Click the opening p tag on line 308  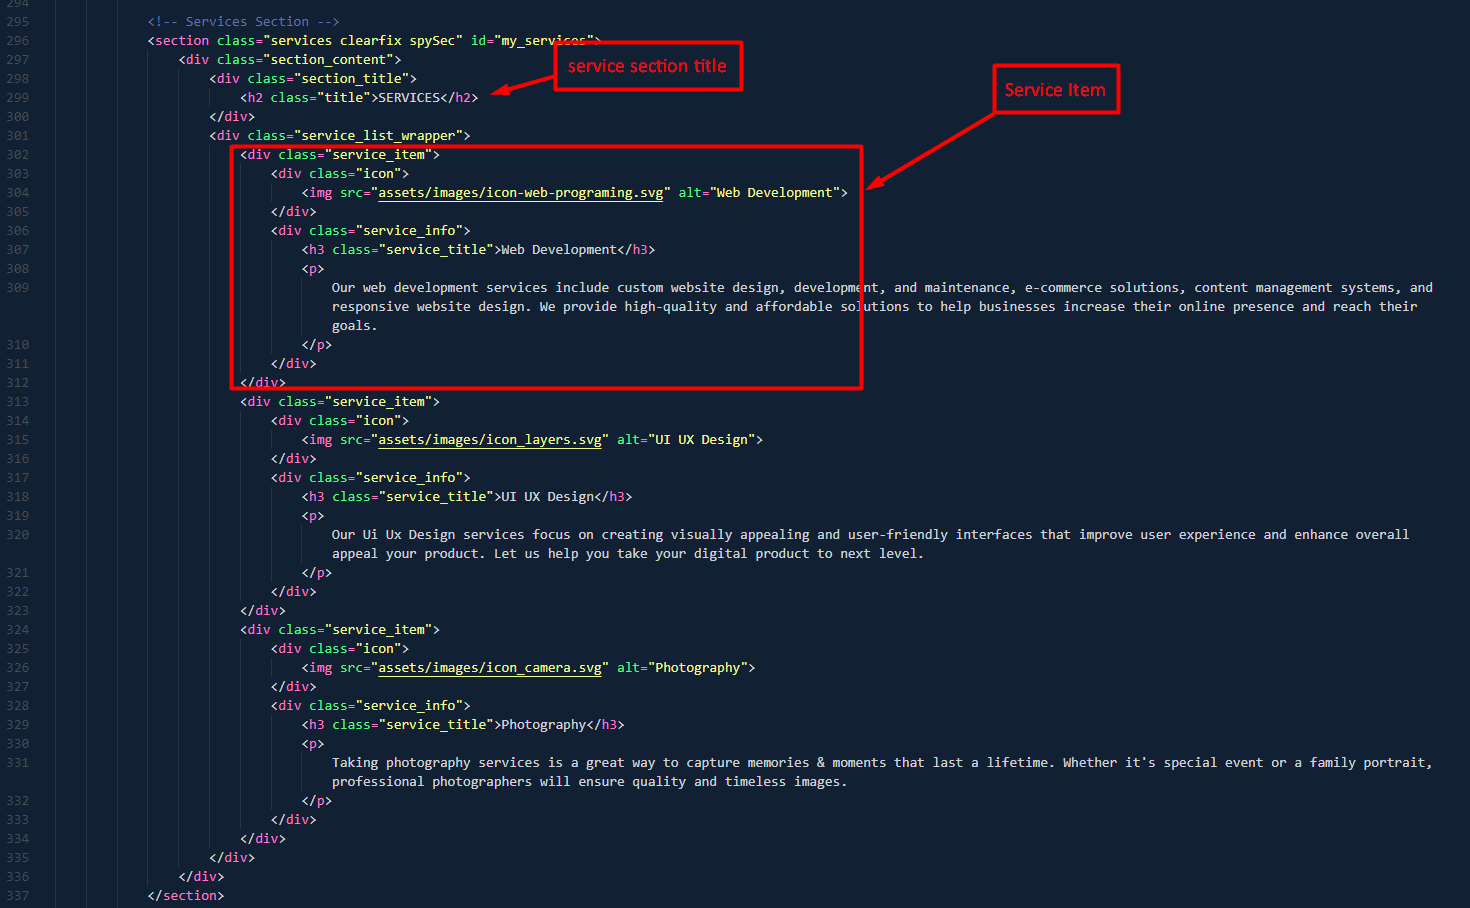click(x=313, y=268)
